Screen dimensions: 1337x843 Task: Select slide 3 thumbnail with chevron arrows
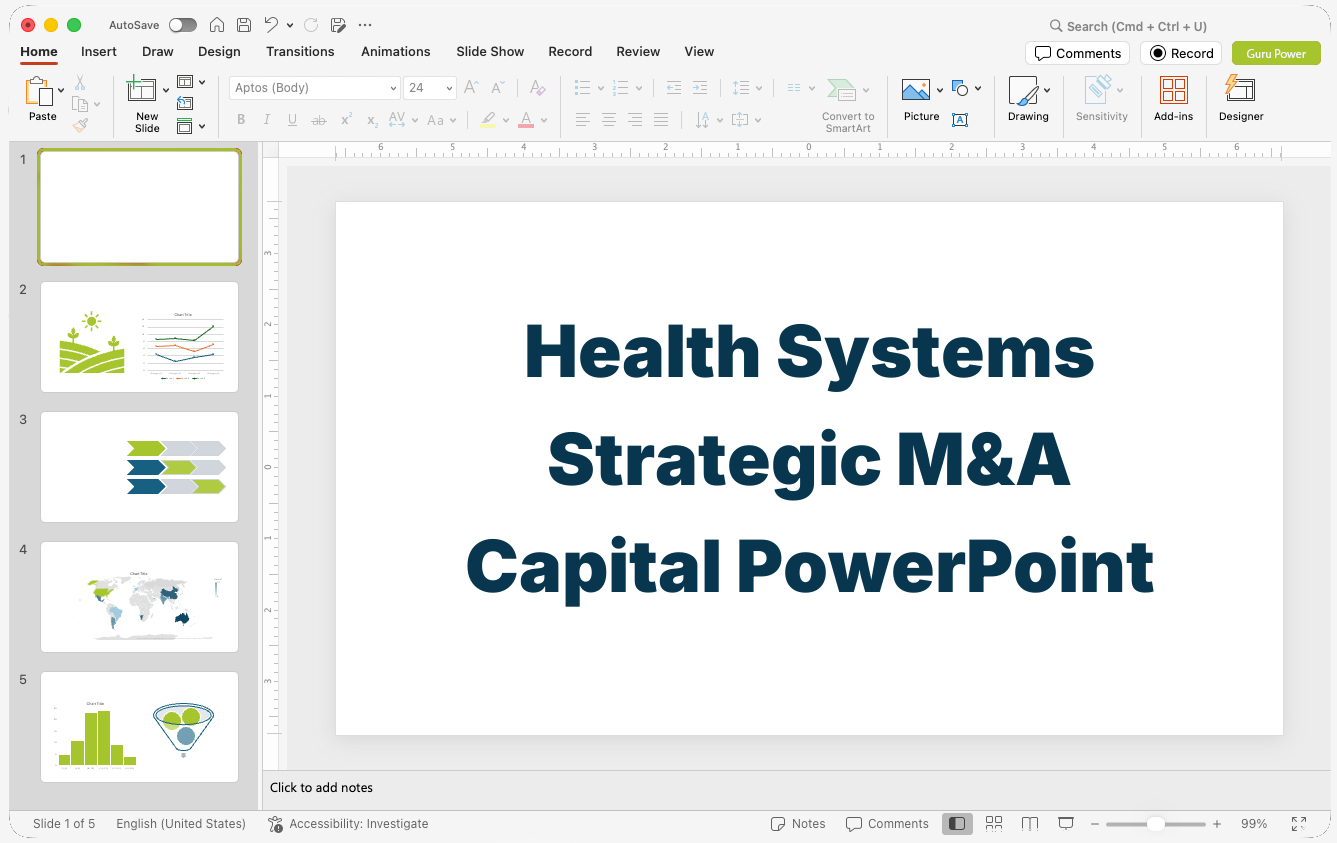click(x=139, y=467)
